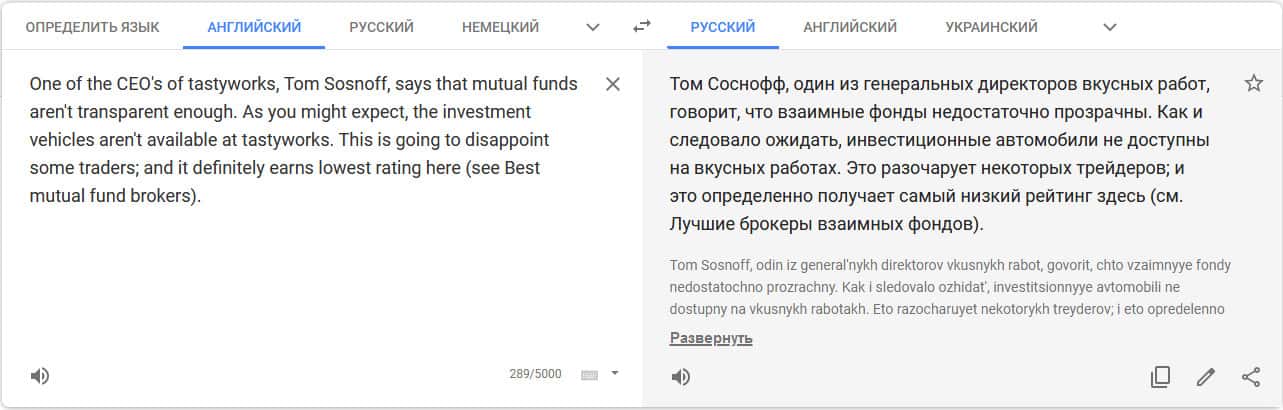
Task: Open keyboard input options dropdown arrow
Action: click(x=615, y=373)
